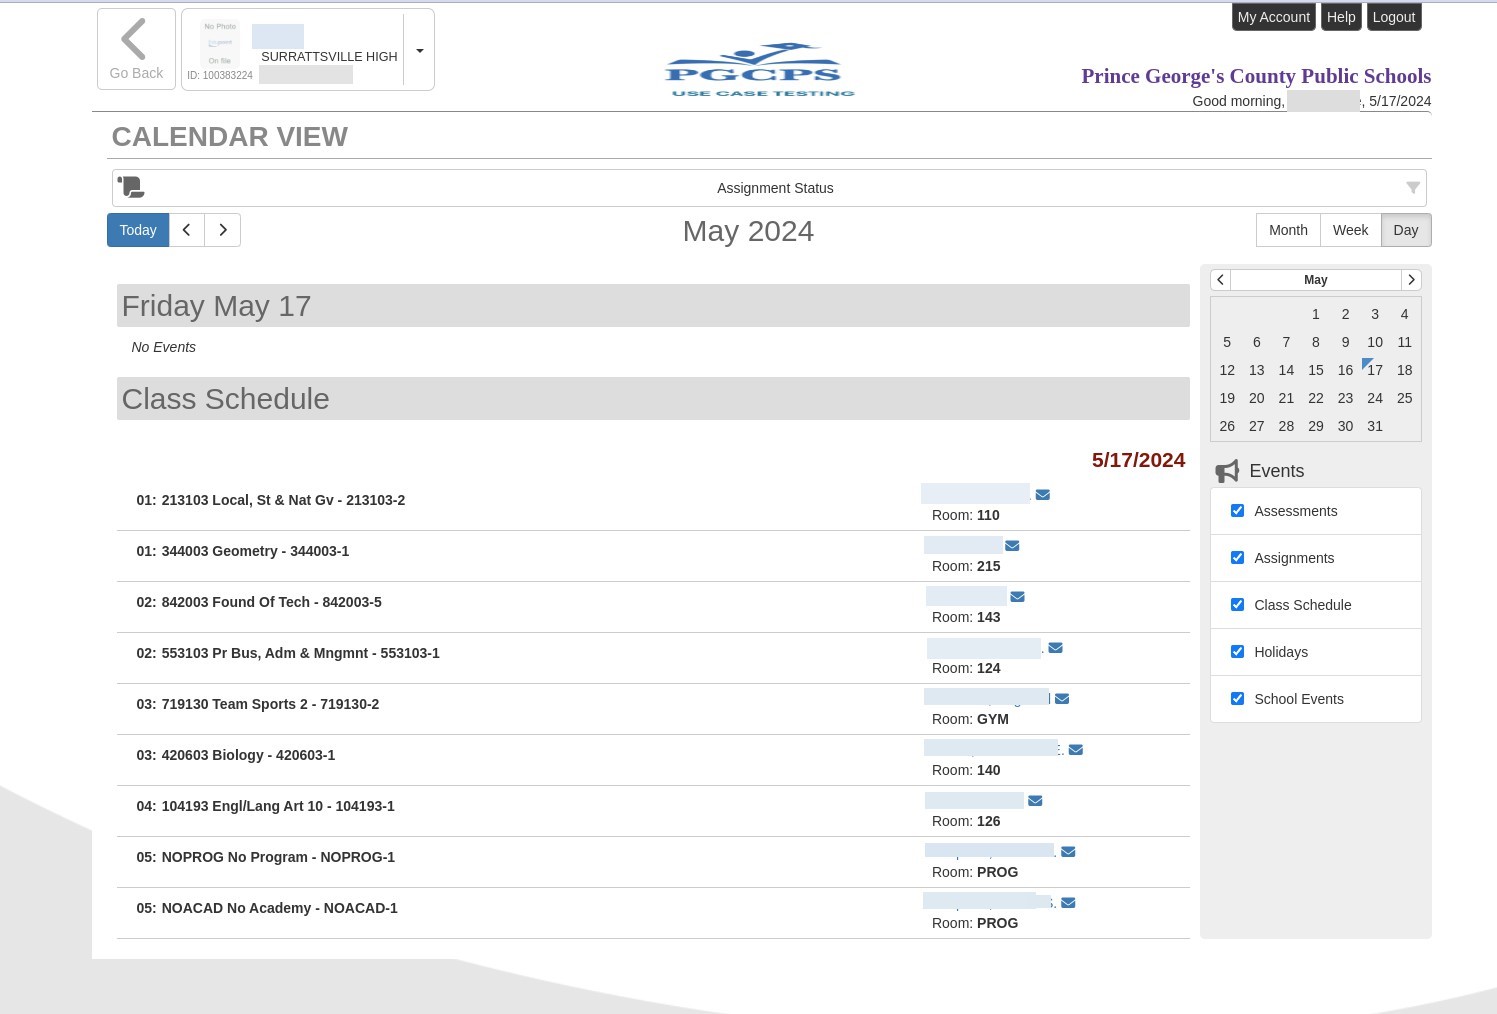Go to next month in mini calendar

(x=1411, y=280)
